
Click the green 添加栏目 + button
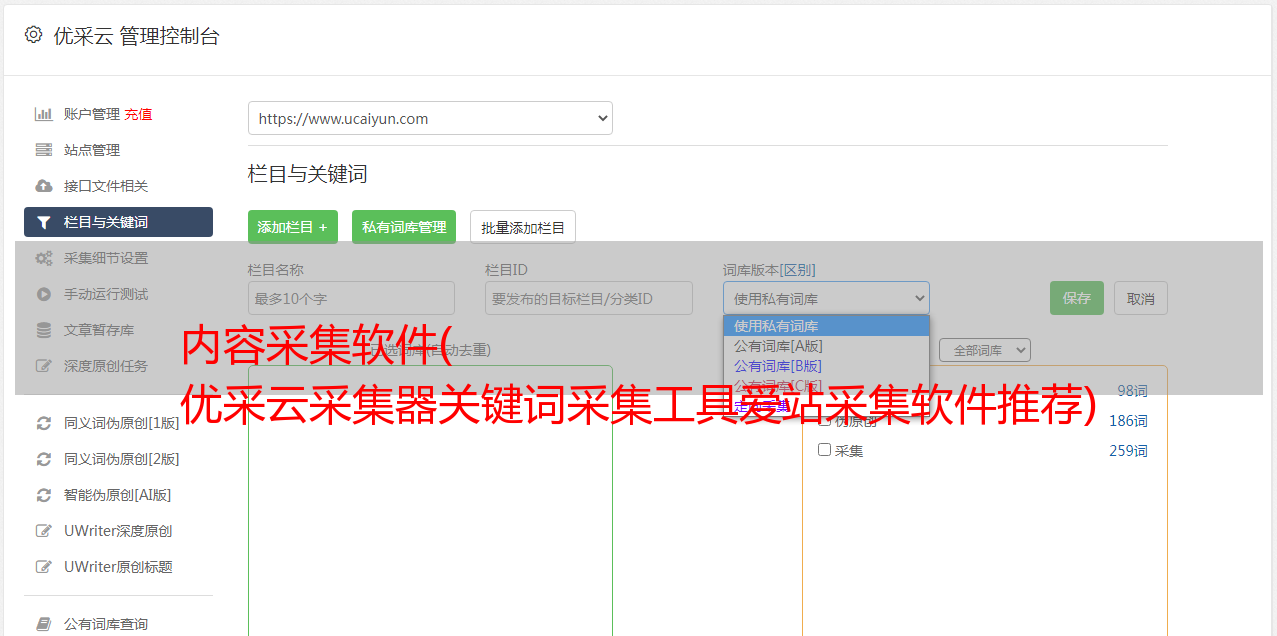click(293, 227)
